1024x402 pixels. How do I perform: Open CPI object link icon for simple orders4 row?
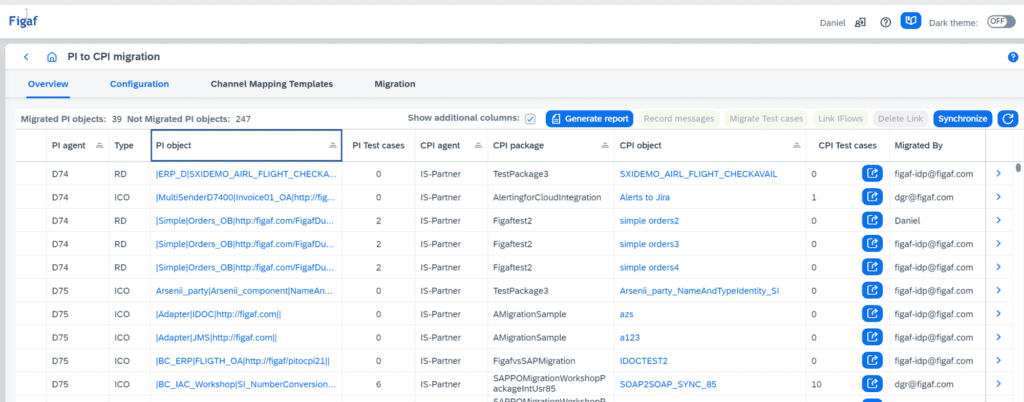click(872, 267)
